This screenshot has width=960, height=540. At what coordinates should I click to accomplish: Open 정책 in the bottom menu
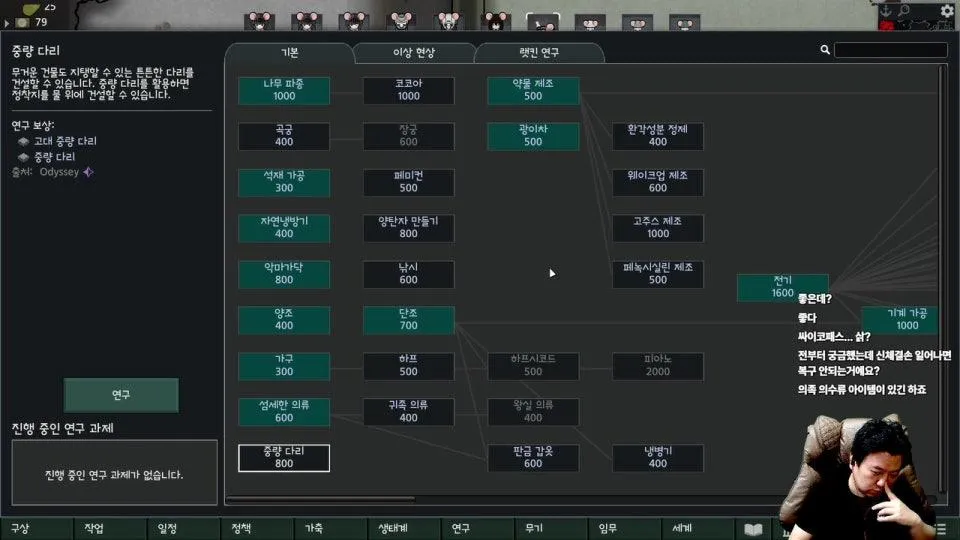tap(257, 528)
